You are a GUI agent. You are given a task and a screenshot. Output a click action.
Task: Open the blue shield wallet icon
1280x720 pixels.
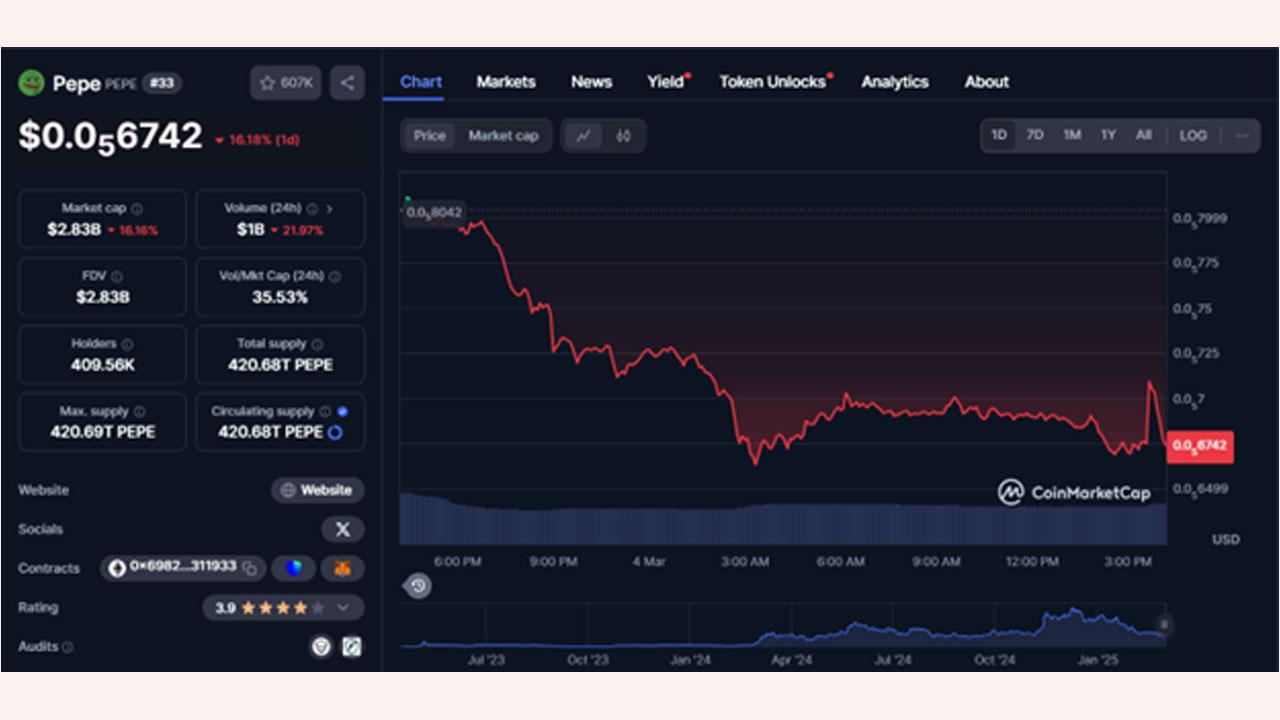[293, 568]
